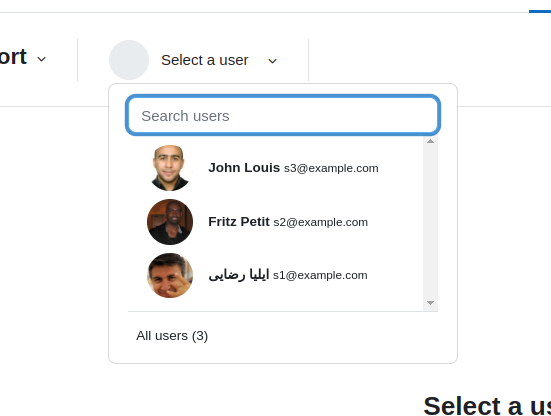Click the user list scrollbar track

(x=430, y=222)
